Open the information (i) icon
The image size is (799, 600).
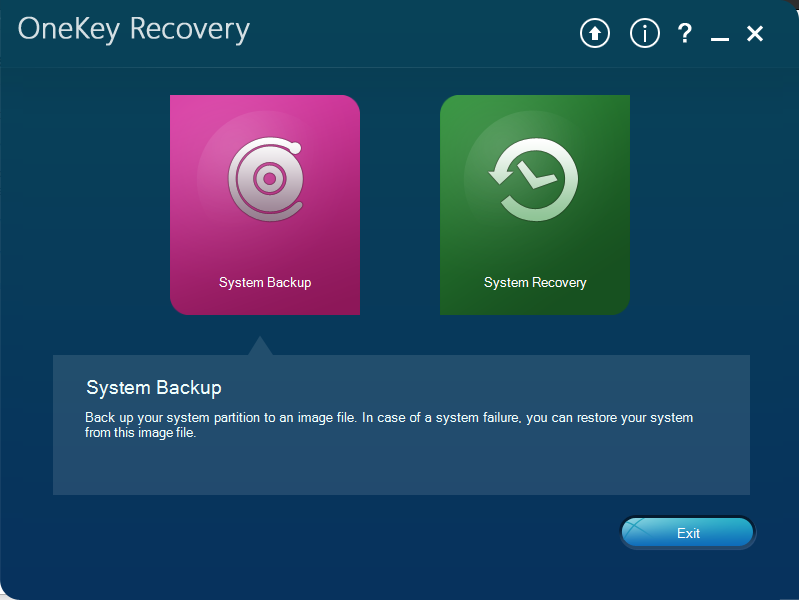(645, 34)
